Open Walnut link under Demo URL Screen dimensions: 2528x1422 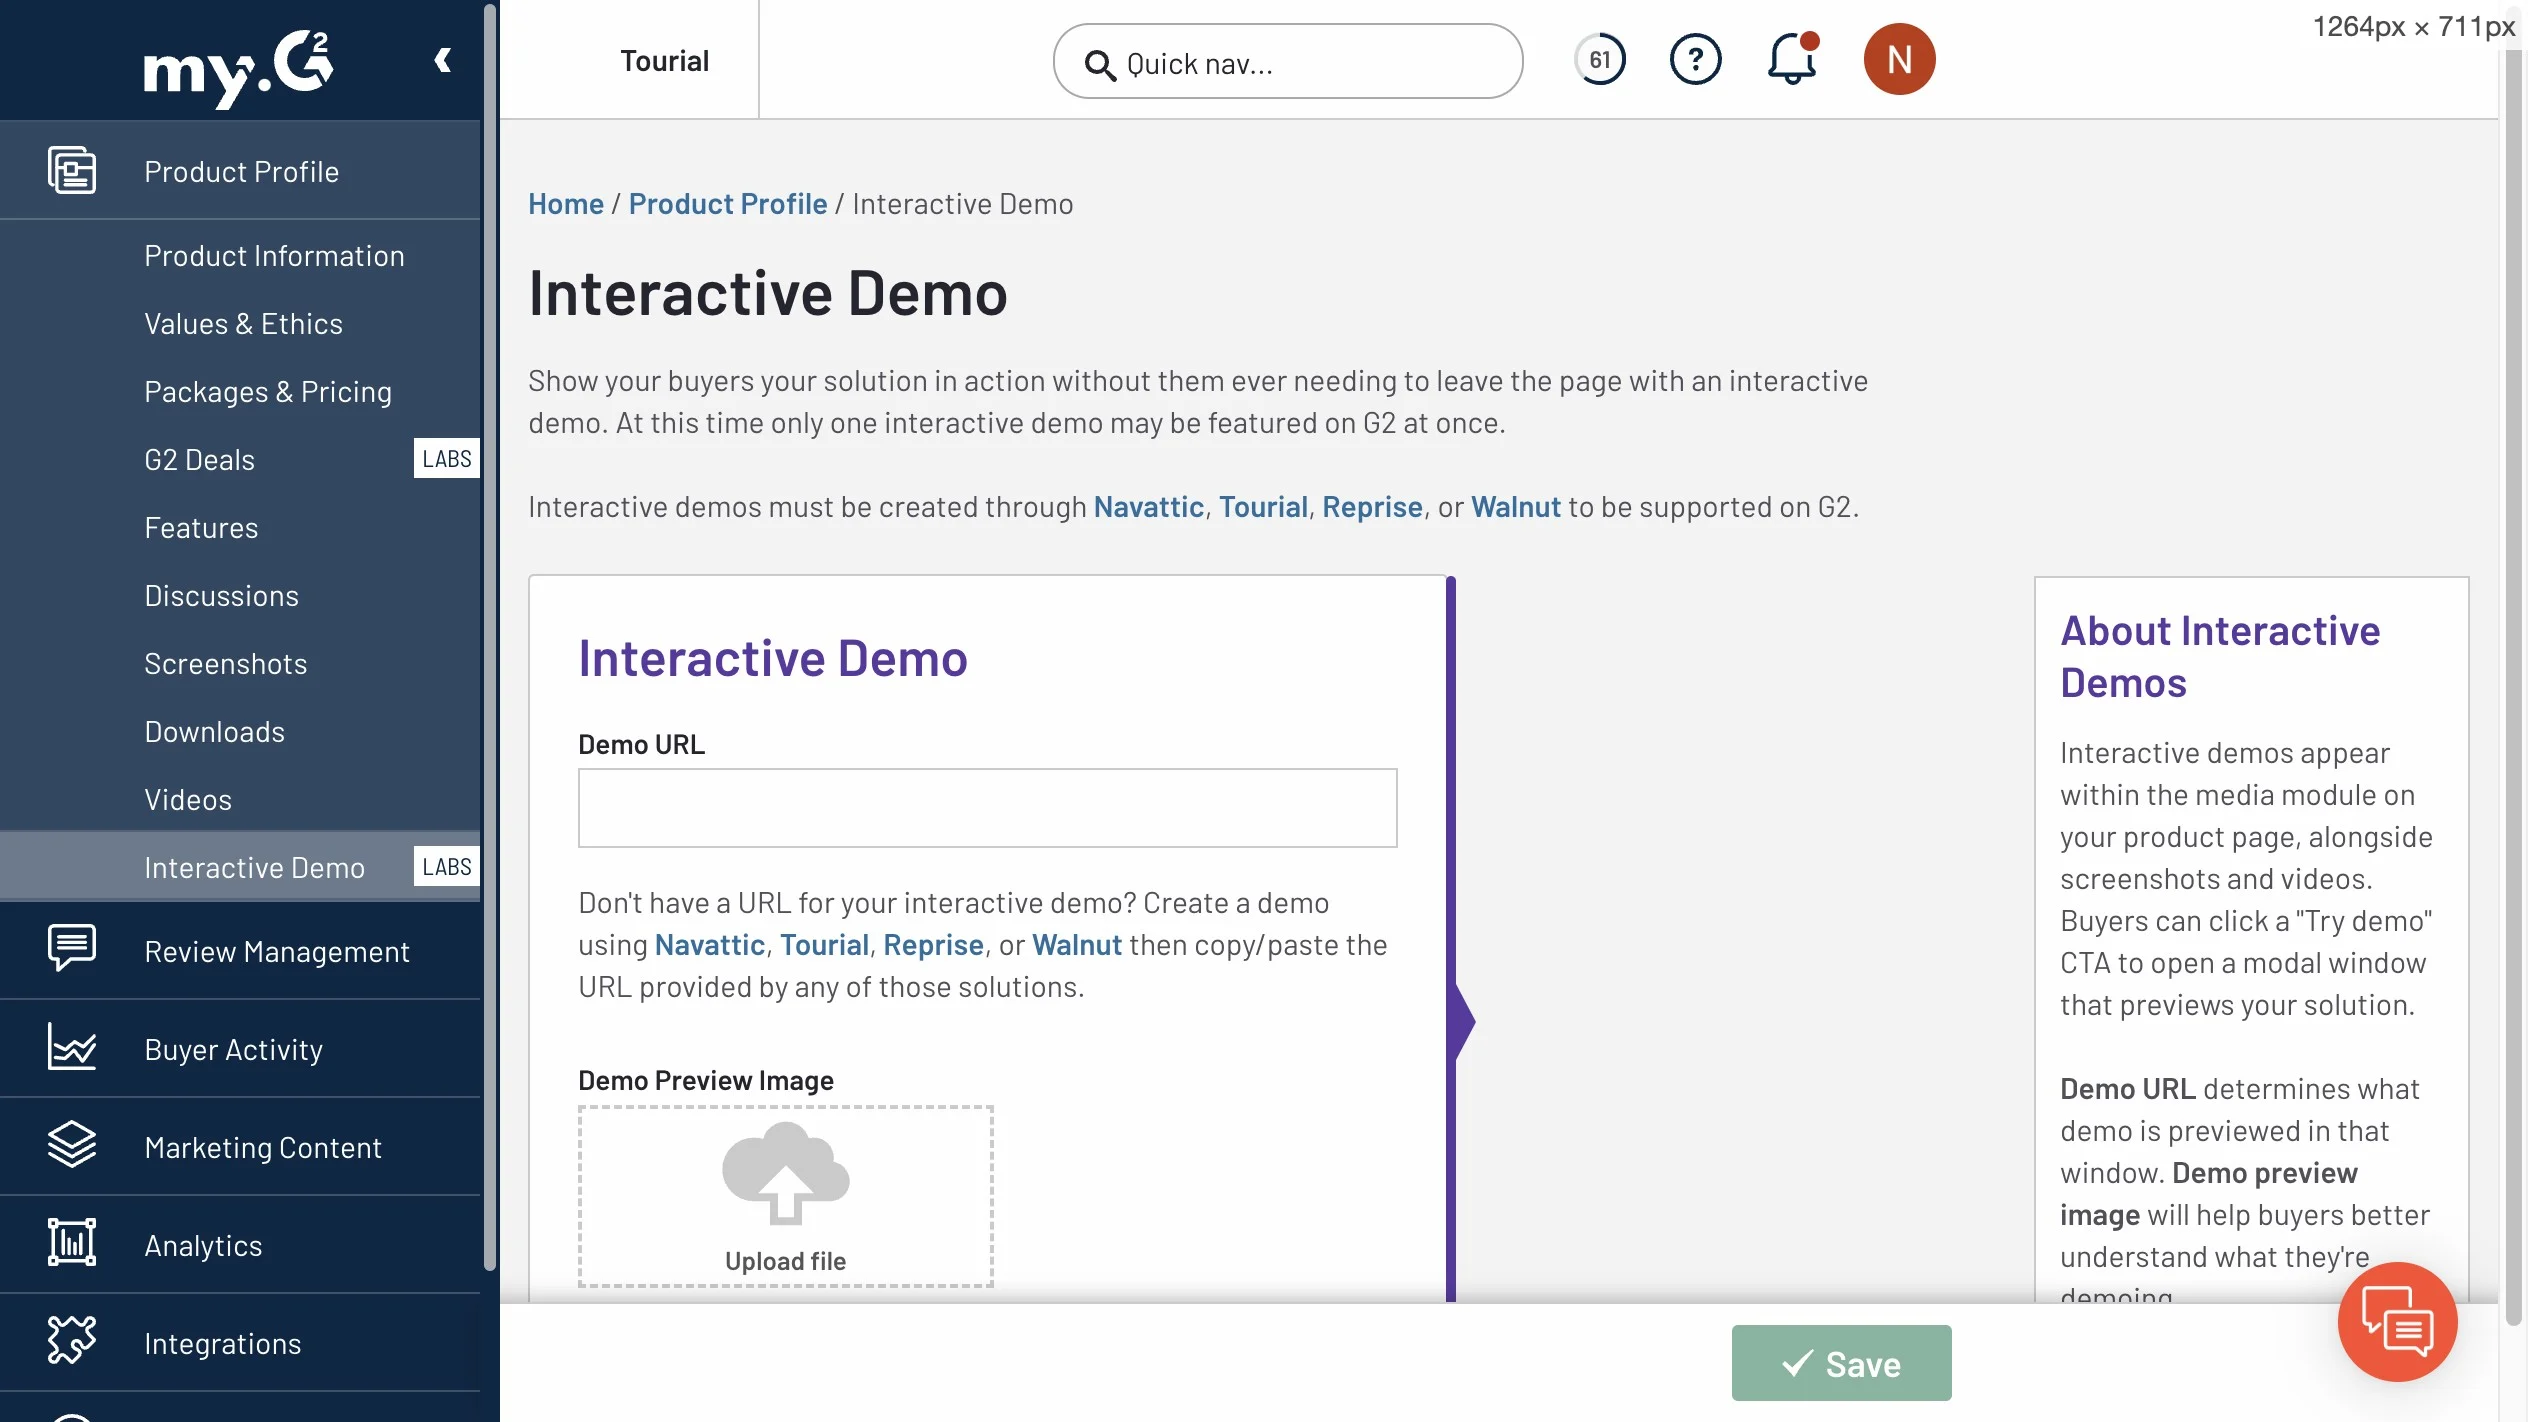[x=1077, y=945]
